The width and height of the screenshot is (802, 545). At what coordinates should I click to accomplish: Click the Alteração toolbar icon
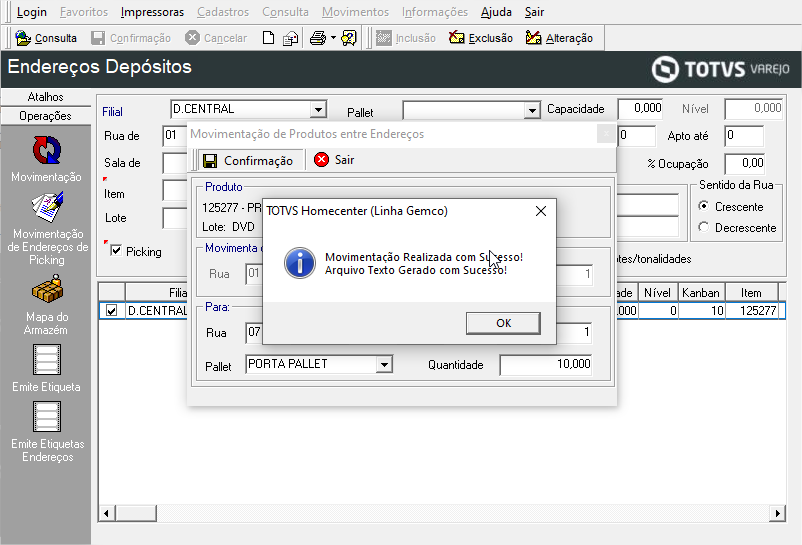click(x=533, y=38)
